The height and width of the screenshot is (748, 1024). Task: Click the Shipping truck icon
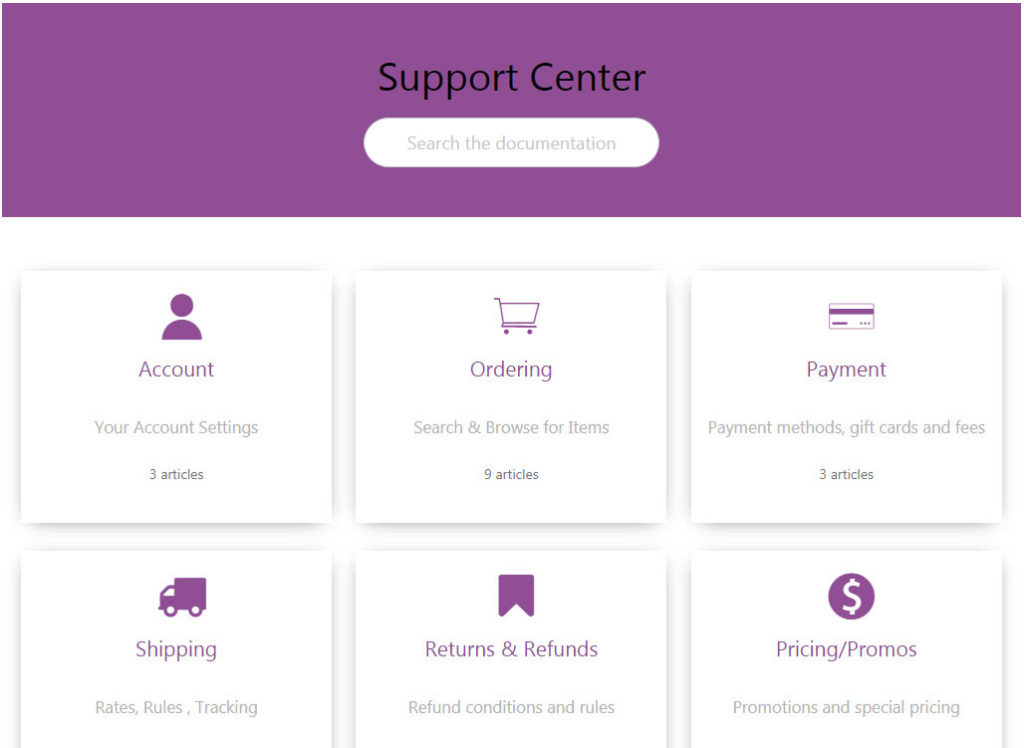pyautogui.click(x=182, y=596)
